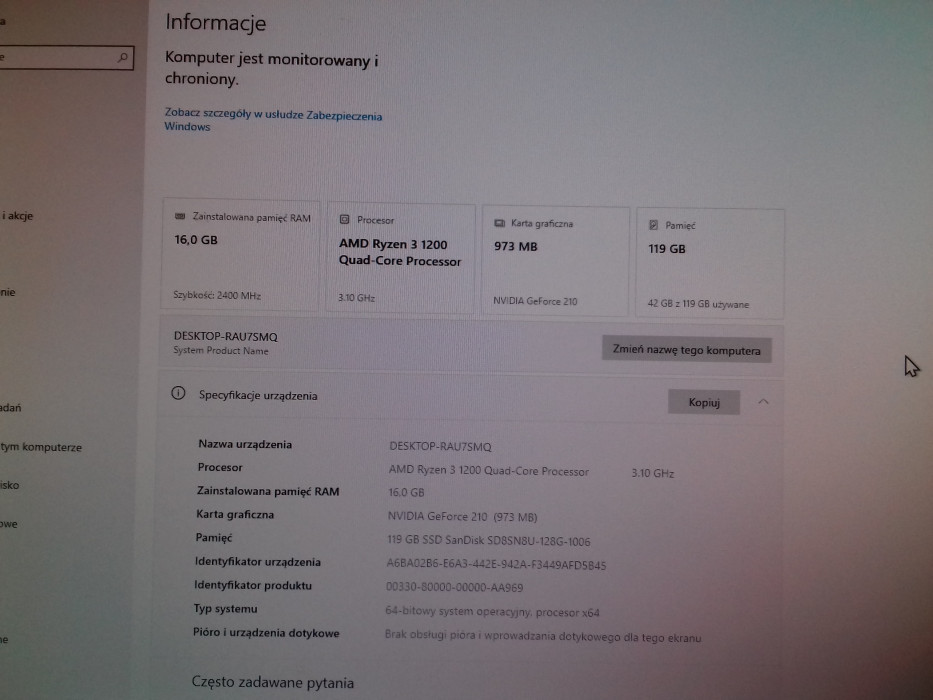The width and height of the screenshot is (933, 700).
Task: Click the bold 973 MB graphics memory value
Action: [x=515, y=246]
